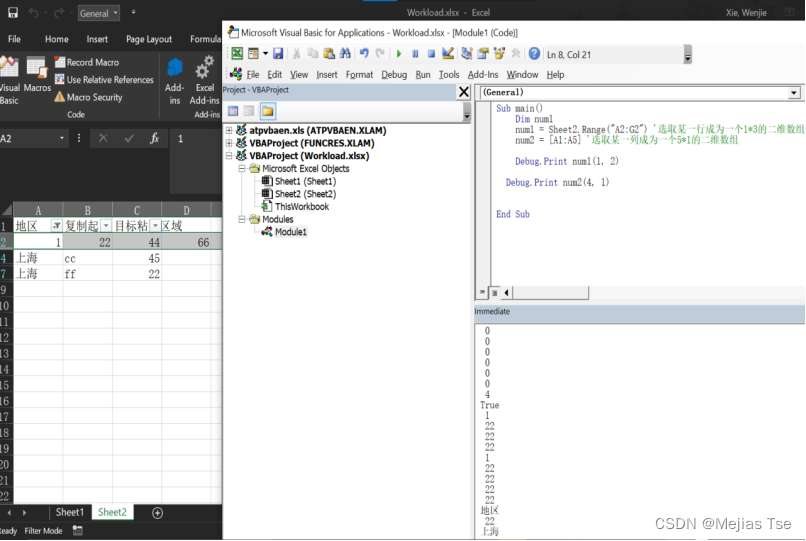The width and height of the screenshot is (806, 541).
Task: Click the Toolbox icon in VBA toolbar
Action: coord(516,53)
